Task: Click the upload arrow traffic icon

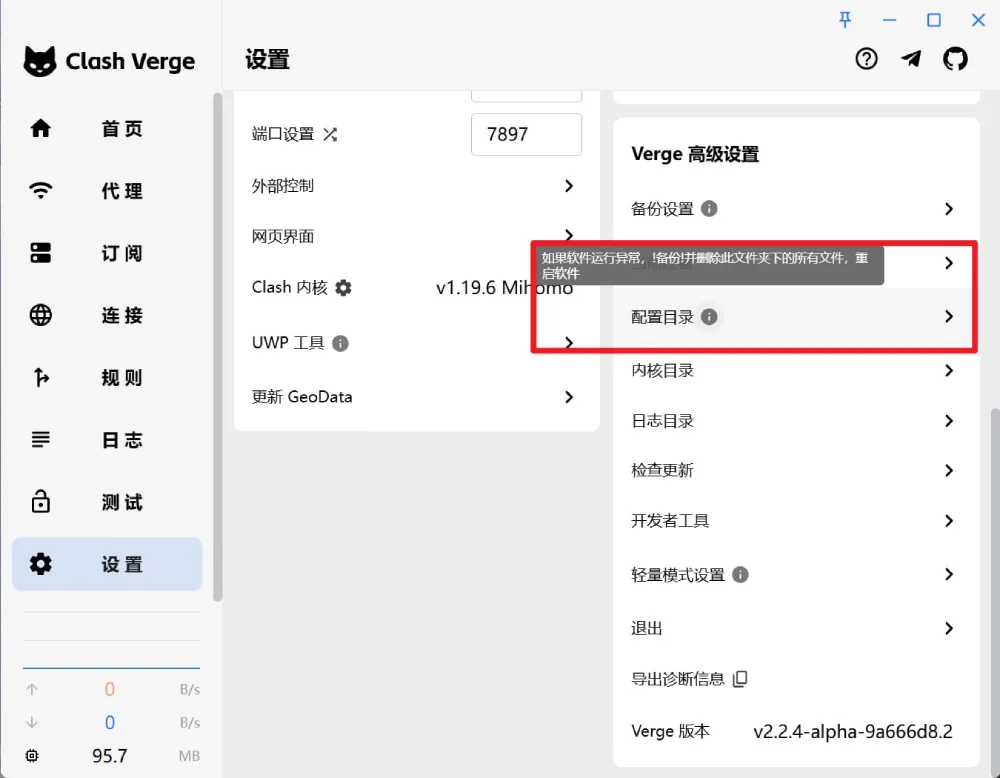Action: [x=32, y=689]
